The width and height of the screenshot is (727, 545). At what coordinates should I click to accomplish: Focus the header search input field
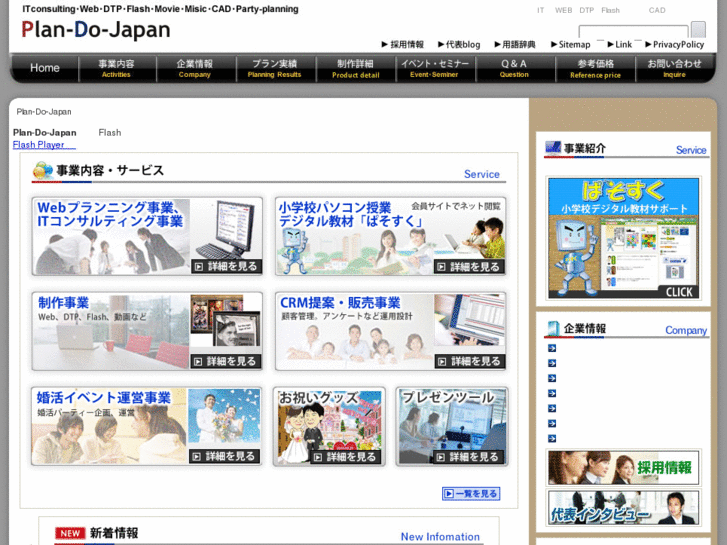[633, 31]
